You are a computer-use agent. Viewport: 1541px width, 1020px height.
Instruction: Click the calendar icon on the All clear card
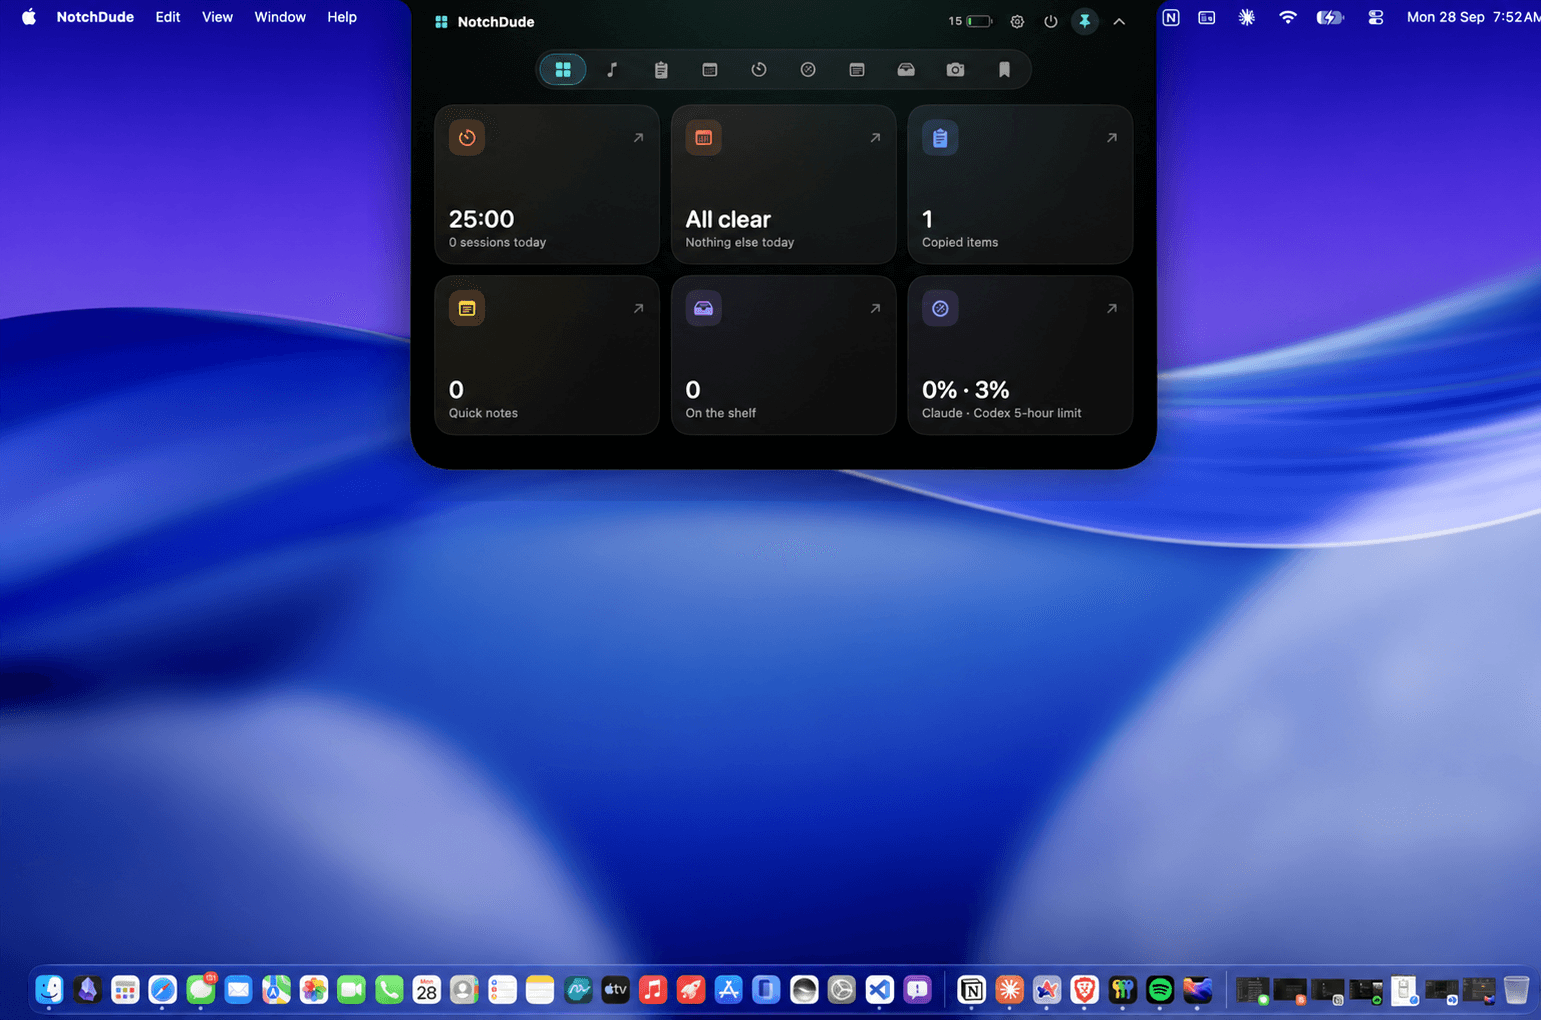(703, 138)
